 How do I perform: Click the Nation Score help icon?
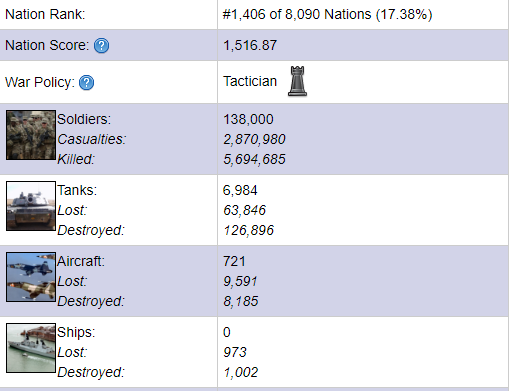pos(101,46)
